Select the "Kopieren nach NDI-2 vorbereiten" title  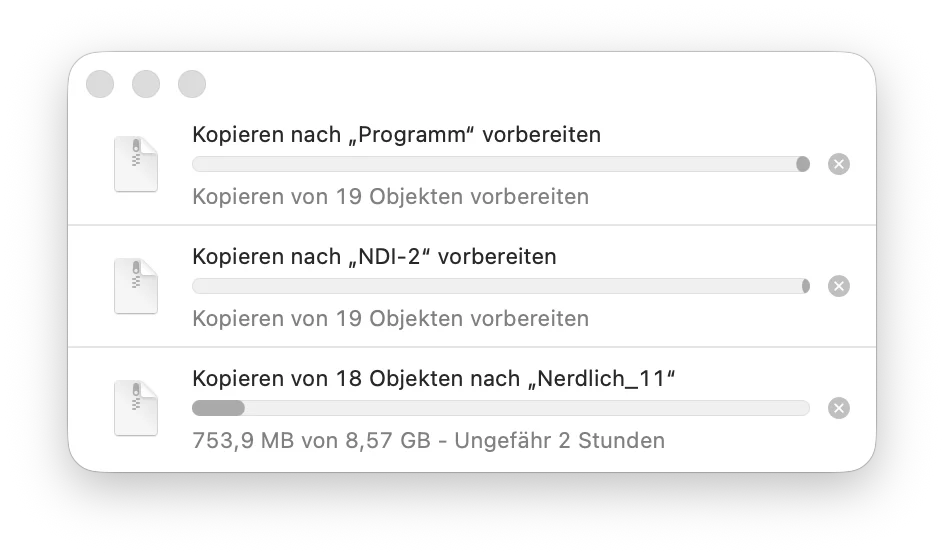[x=374, y=256]
